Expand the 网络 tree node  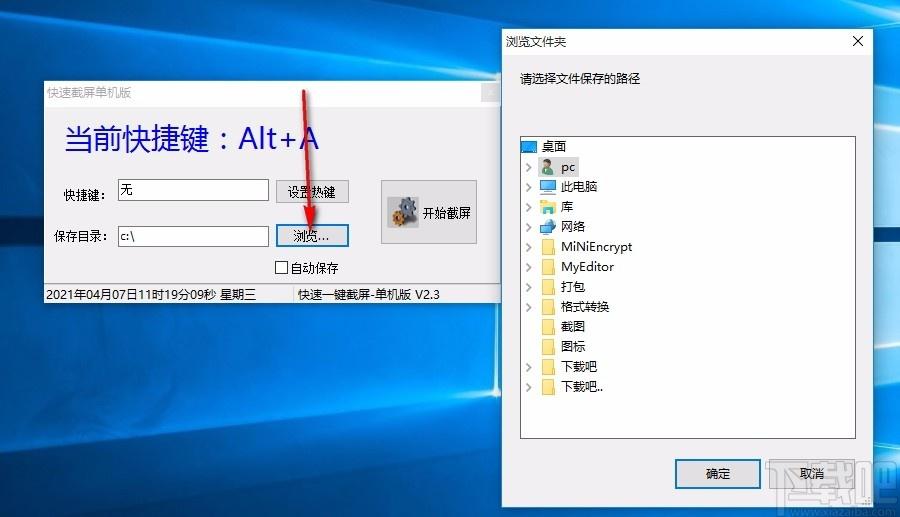click(x=528, y=227)
